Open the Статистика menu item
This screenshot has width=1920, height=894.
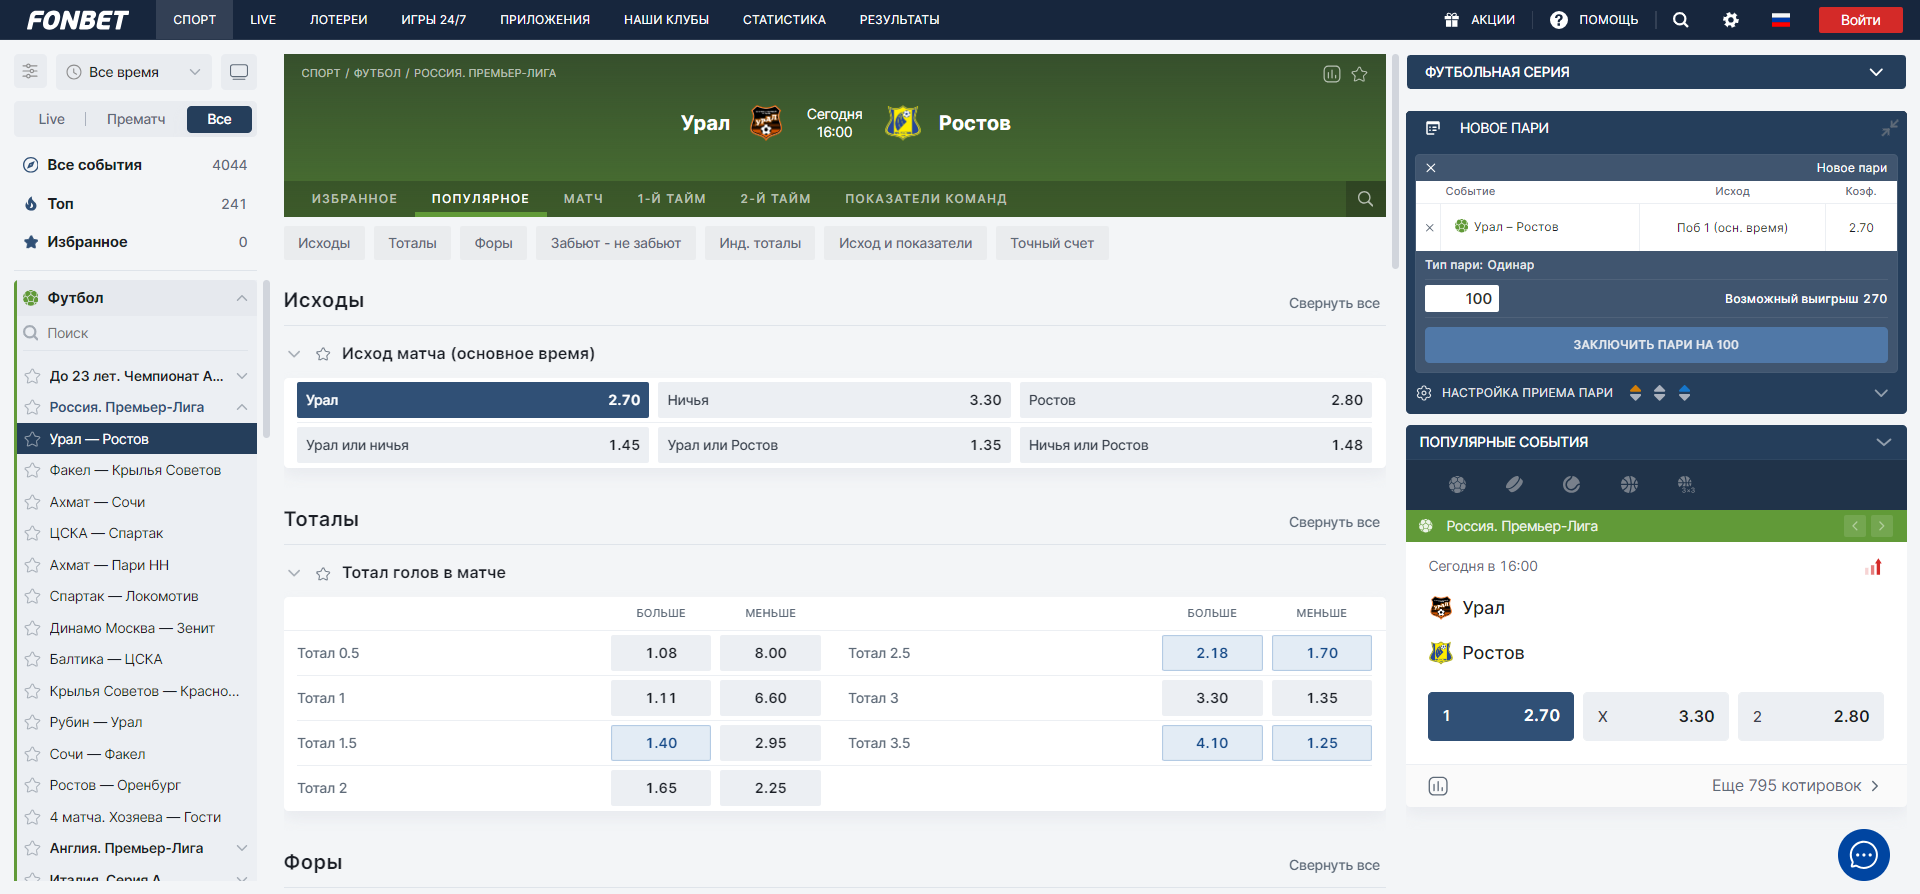783,20
